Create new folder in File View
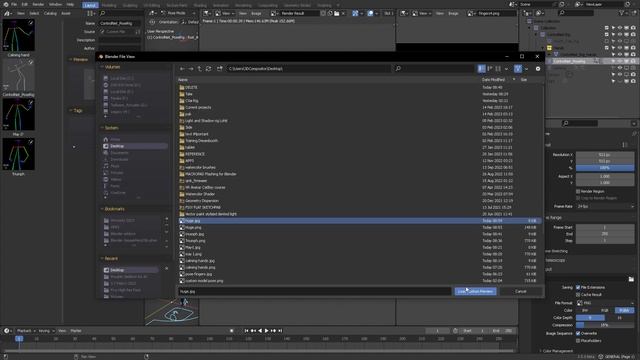The width and height of the screenshot is (640, 360). coord(220,69)
